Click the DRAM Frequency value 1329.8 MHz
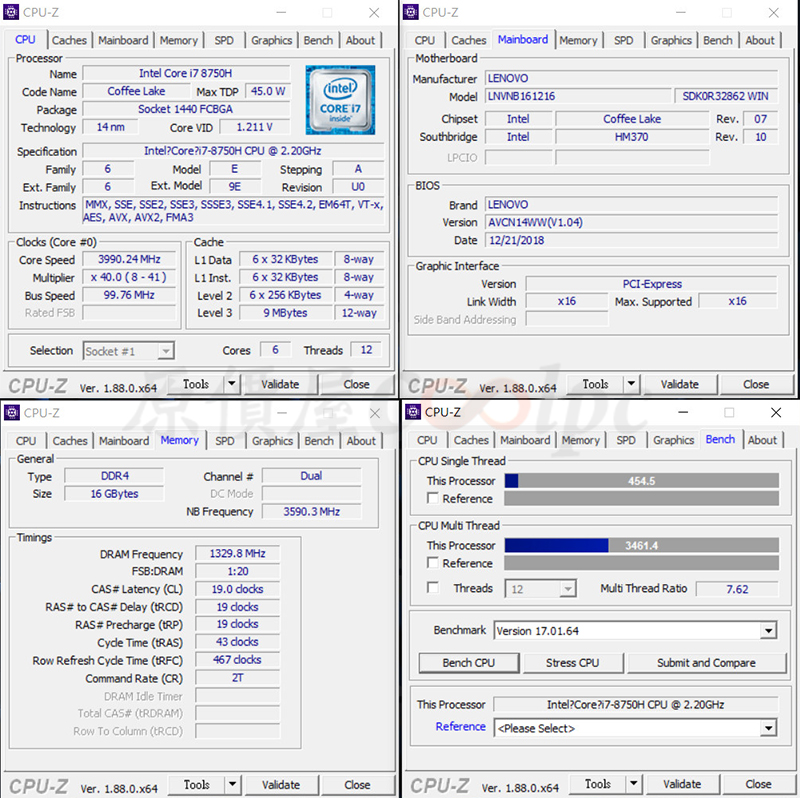 click(x=237, y=554)
